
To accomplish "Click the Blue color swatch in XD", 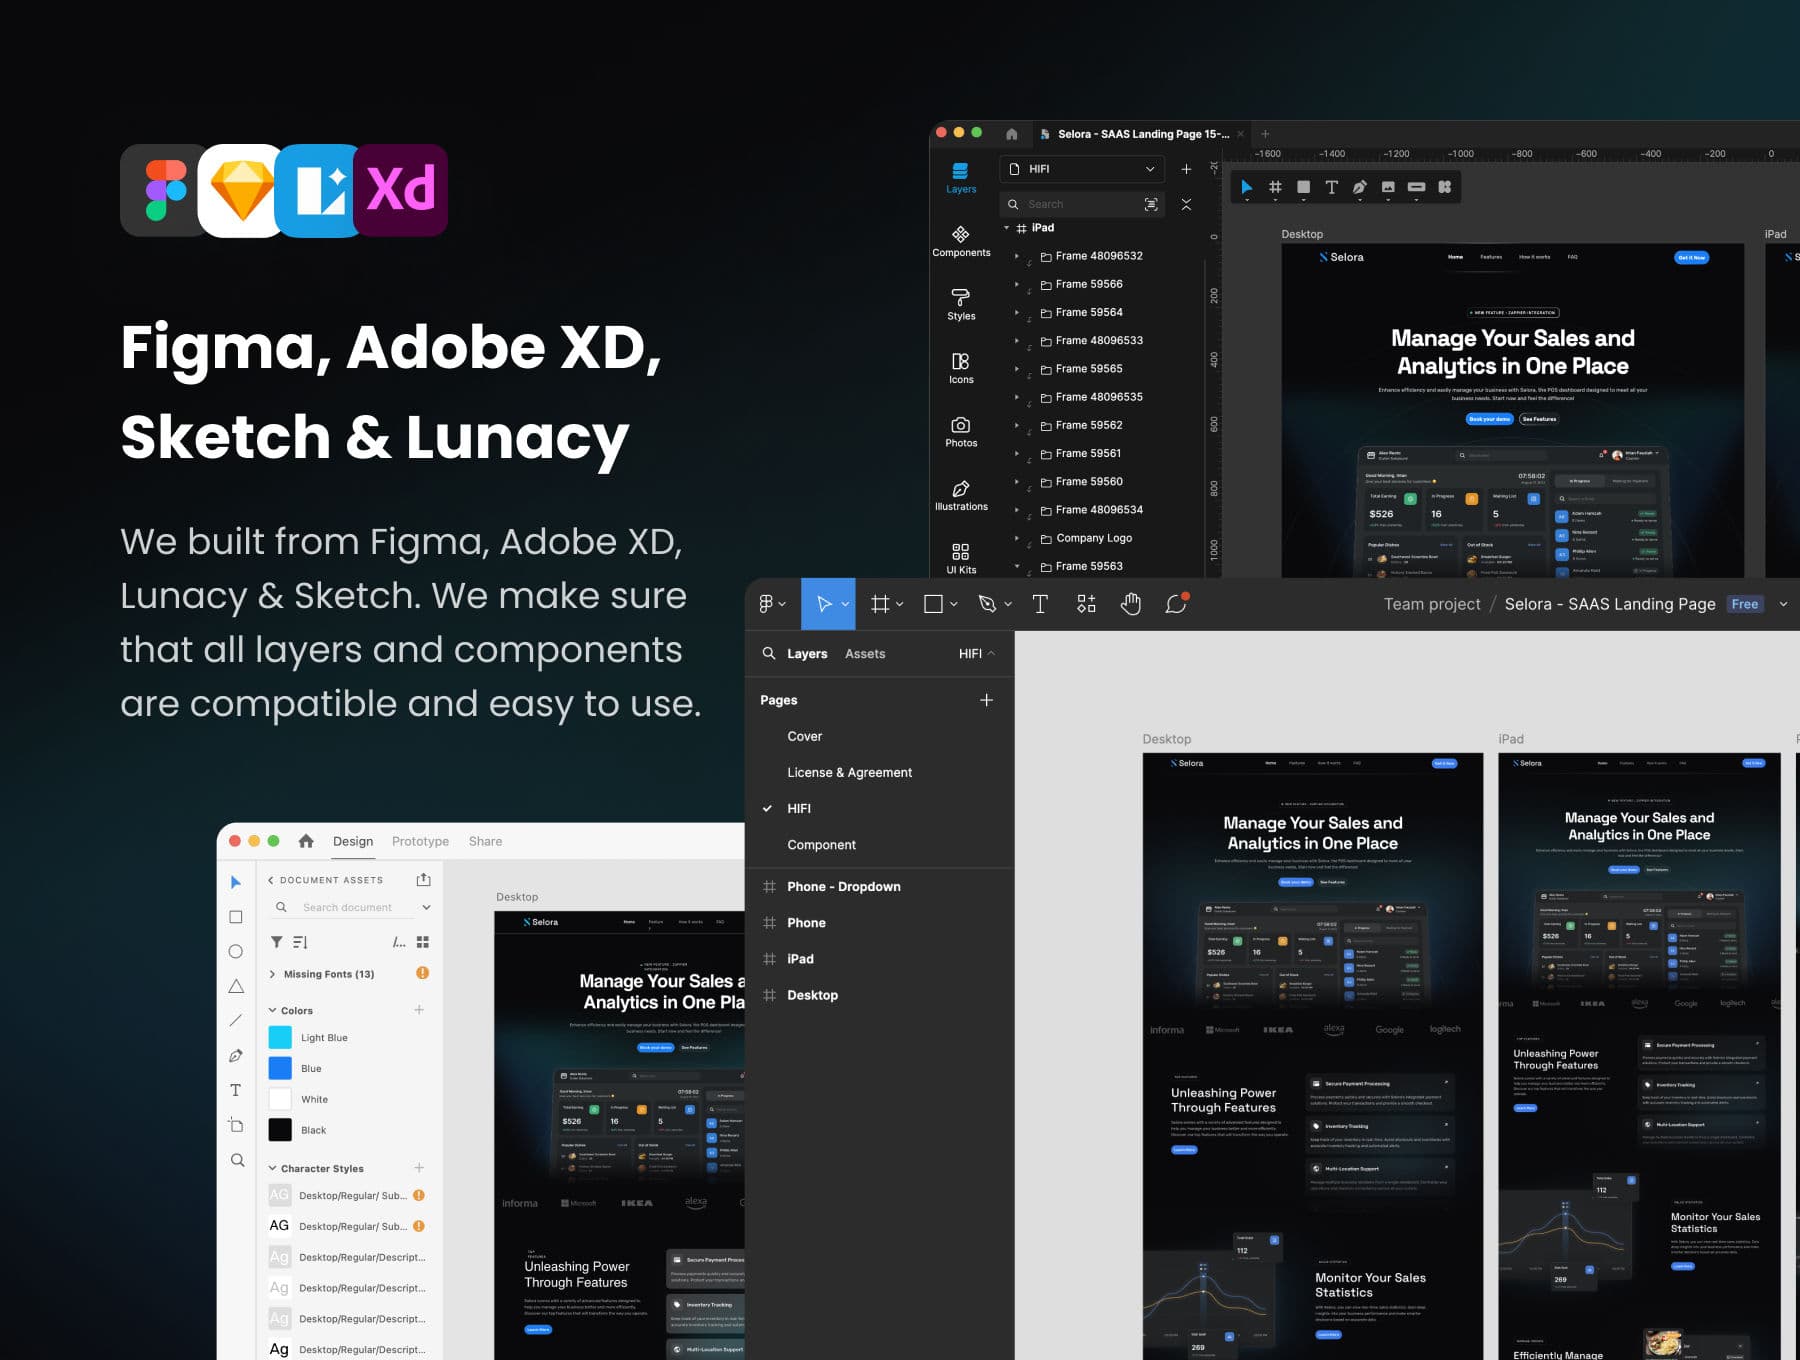I will (280, 1068).
